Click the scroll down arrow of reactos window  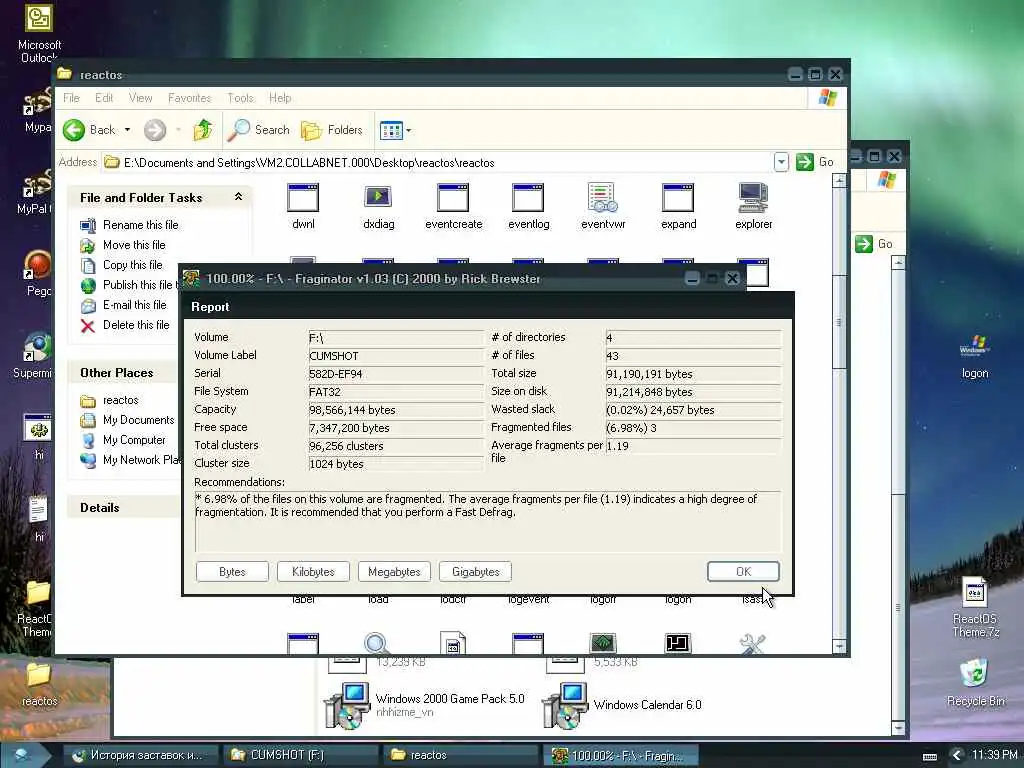click(x=839, y=647)
